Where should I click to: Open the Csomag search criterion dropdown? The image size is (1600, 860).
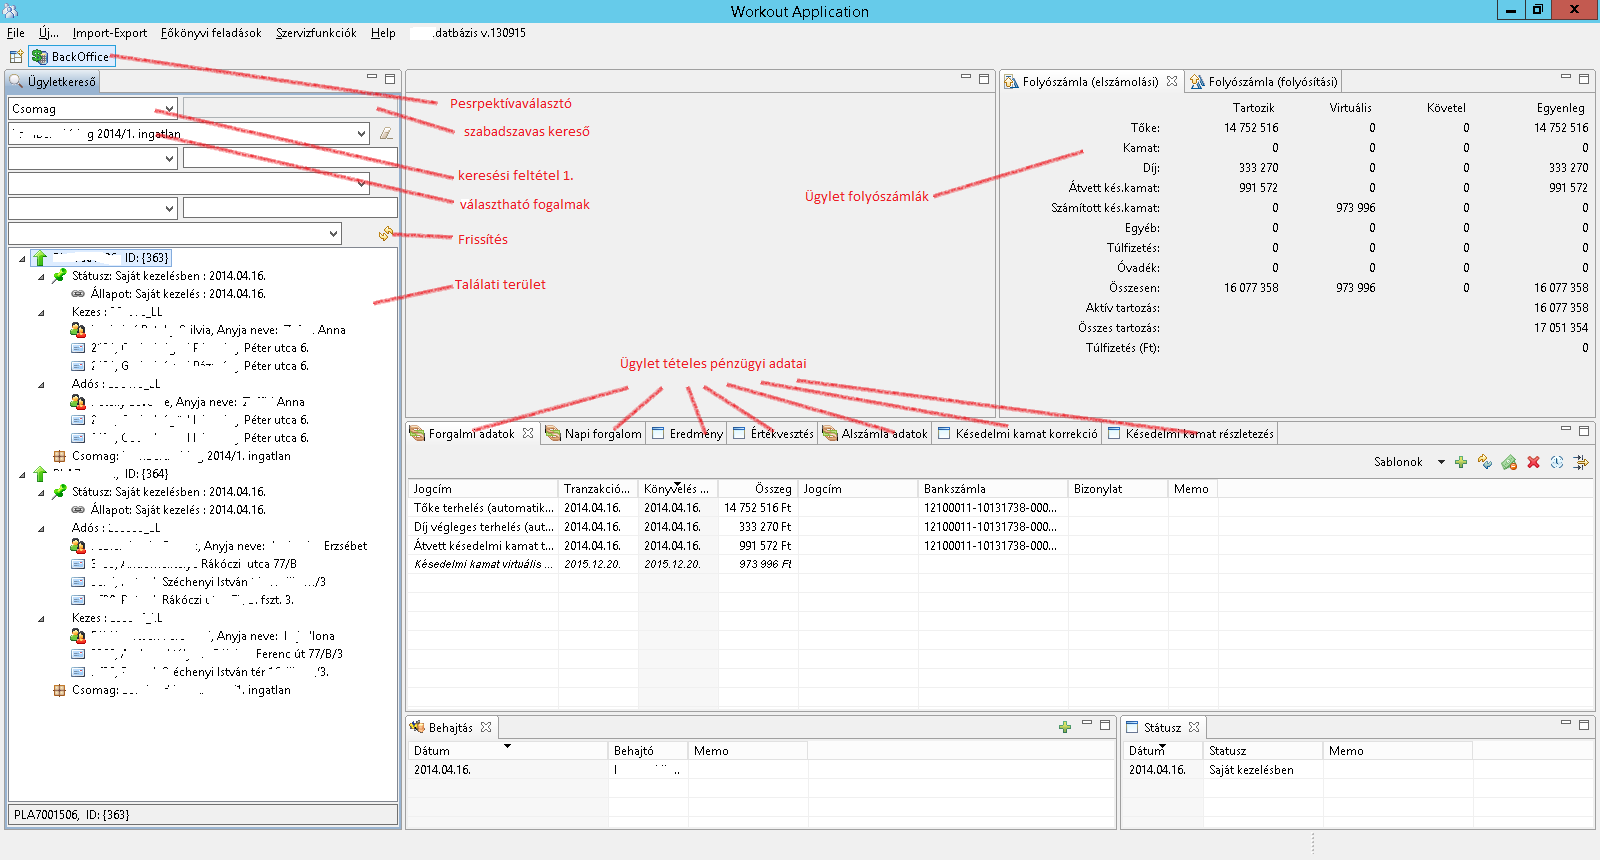(x=169, y=108)
